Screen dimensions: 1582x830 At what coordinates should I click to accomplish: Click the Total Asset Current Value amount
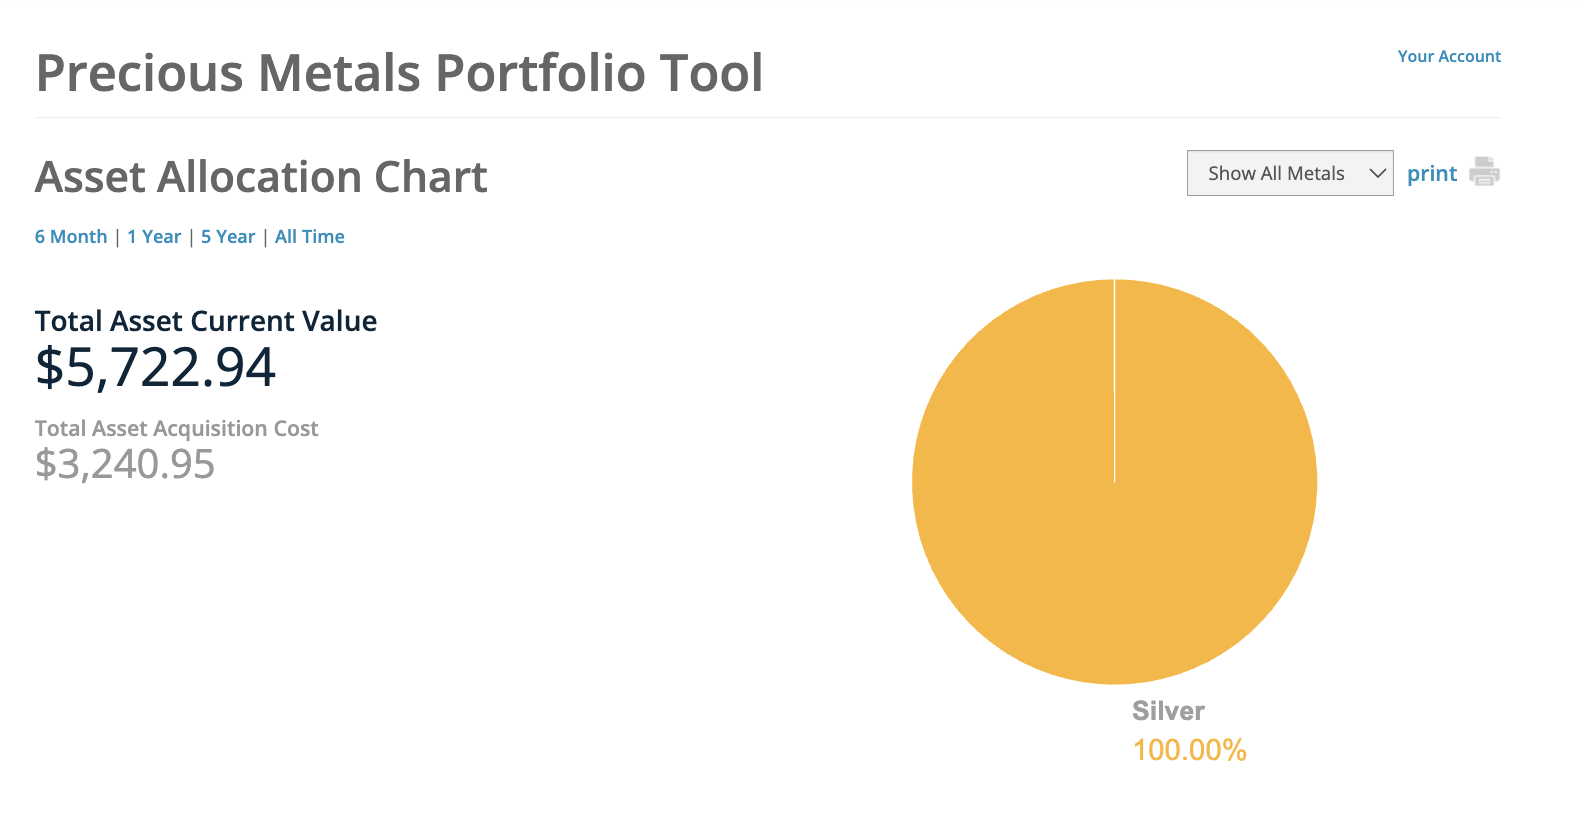tap(156, 368)
